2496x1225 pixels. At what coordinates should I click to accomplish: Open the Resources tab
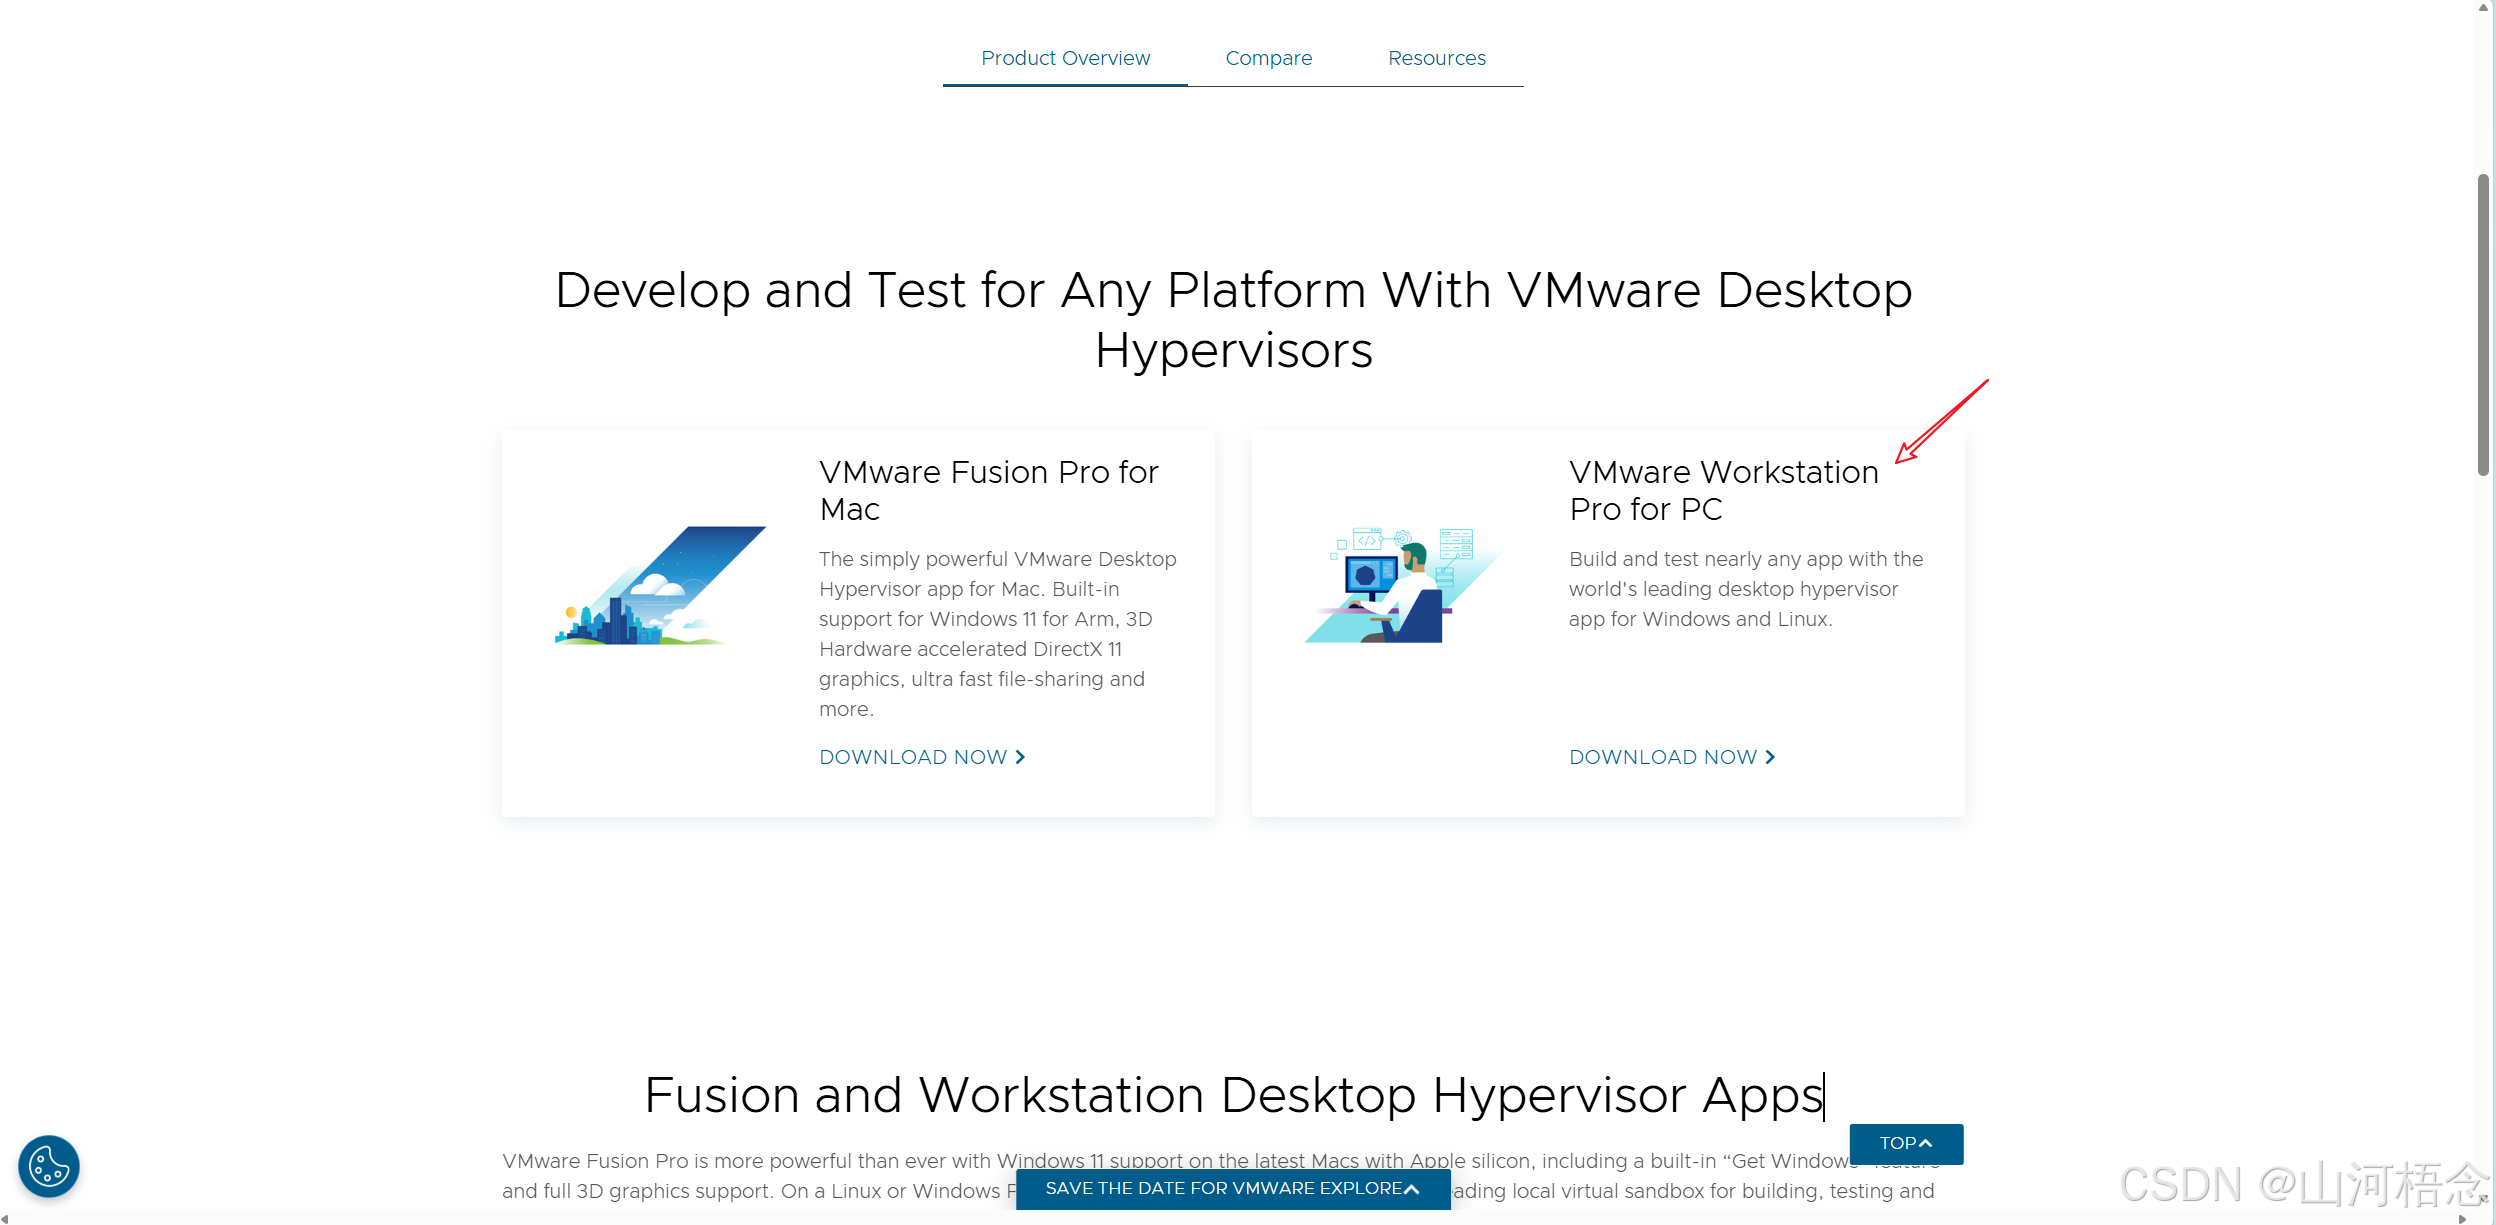[1436, 58]
